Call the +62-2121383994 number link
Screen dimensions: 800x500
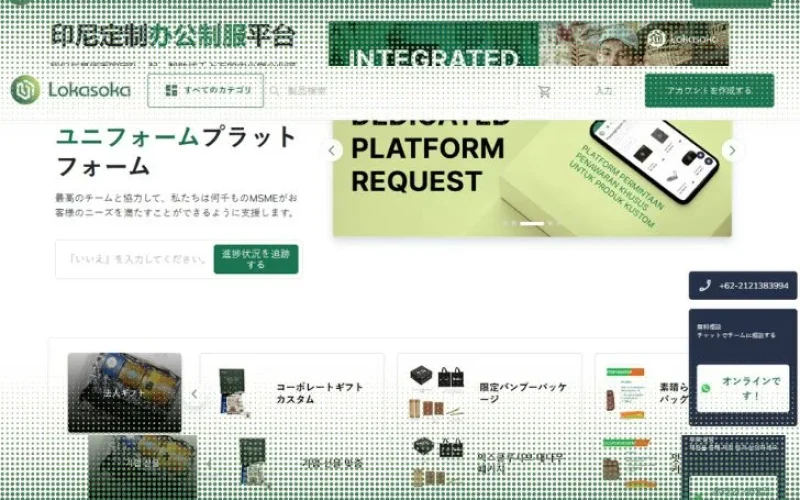[x=754, y=286]
